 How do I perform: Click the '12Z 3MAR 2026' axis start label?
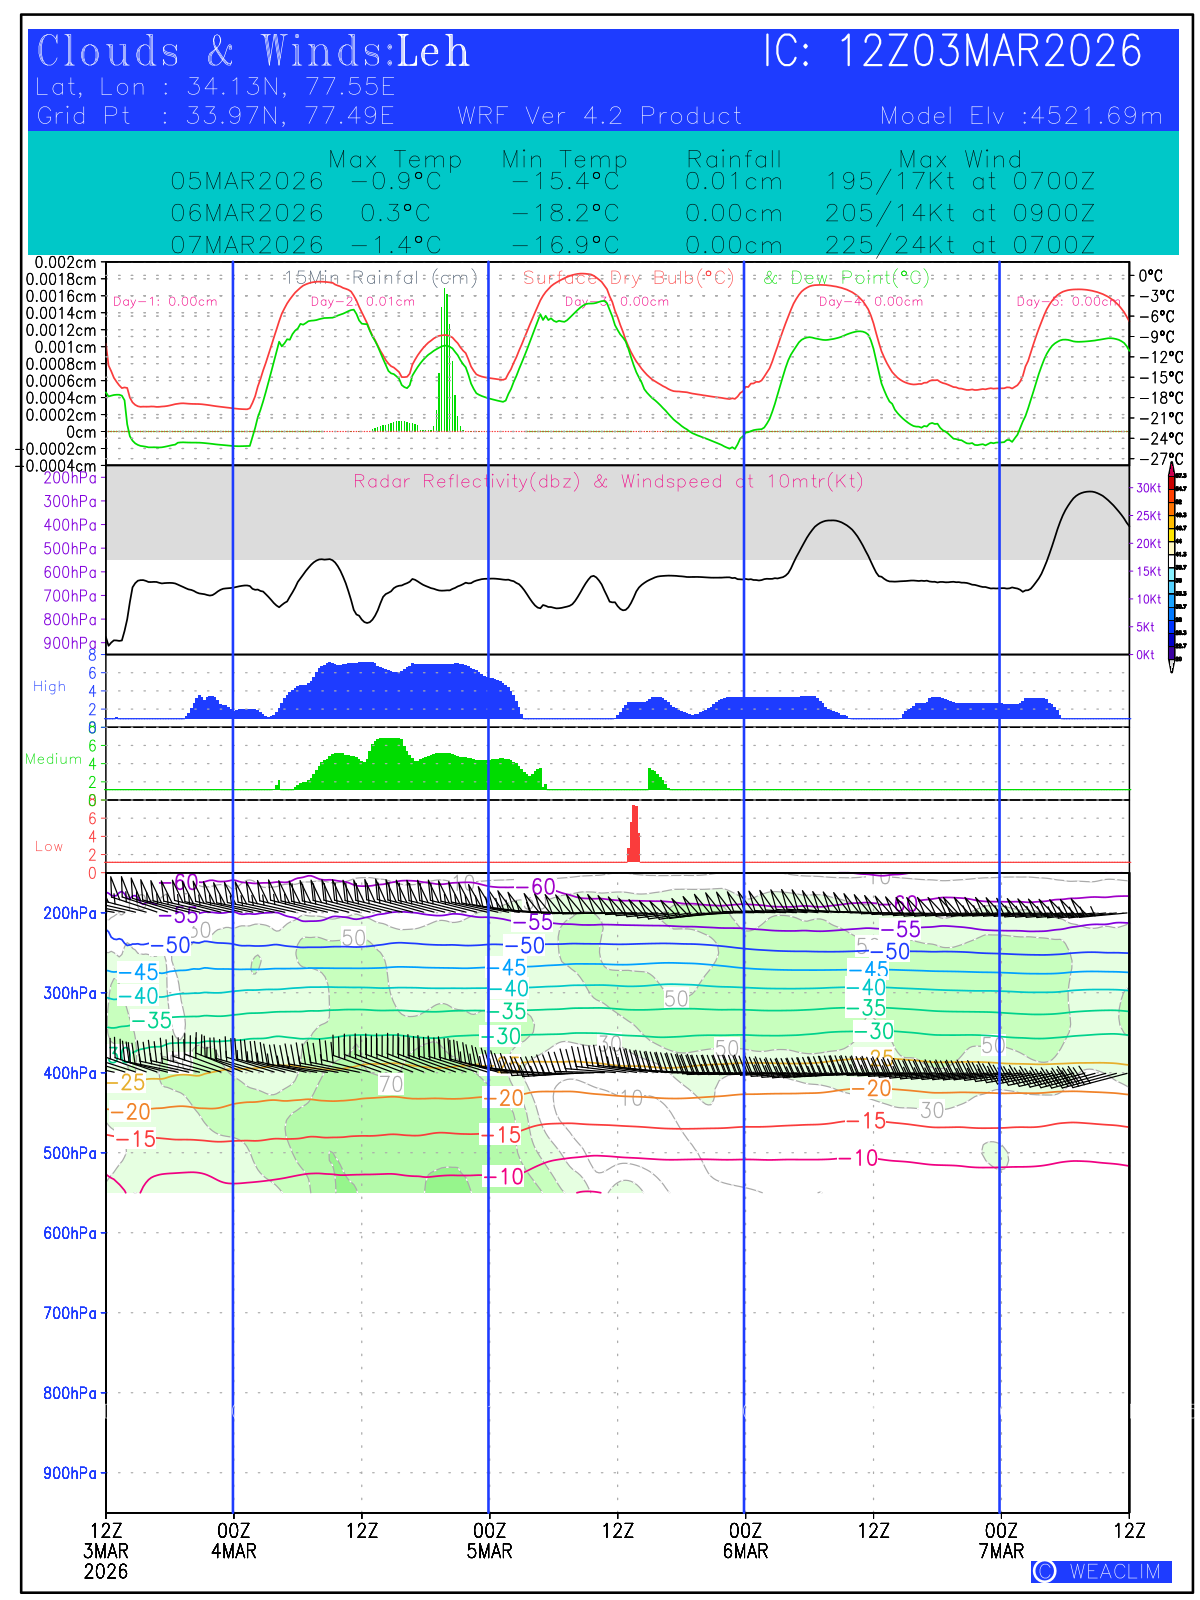coord(106,1550)
